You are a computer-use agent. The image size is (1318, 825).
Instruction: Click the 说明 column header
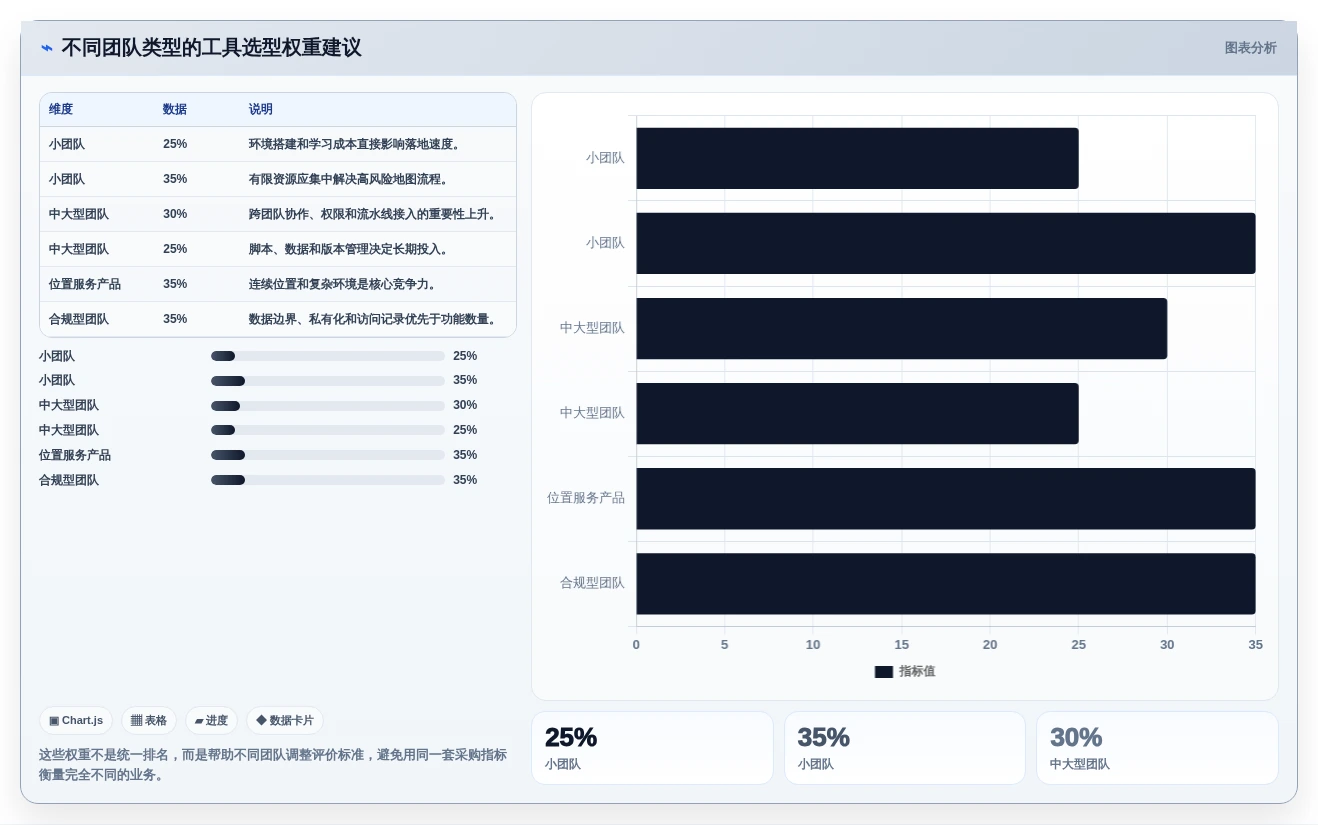pyautogui.click(x=261, y=109)
